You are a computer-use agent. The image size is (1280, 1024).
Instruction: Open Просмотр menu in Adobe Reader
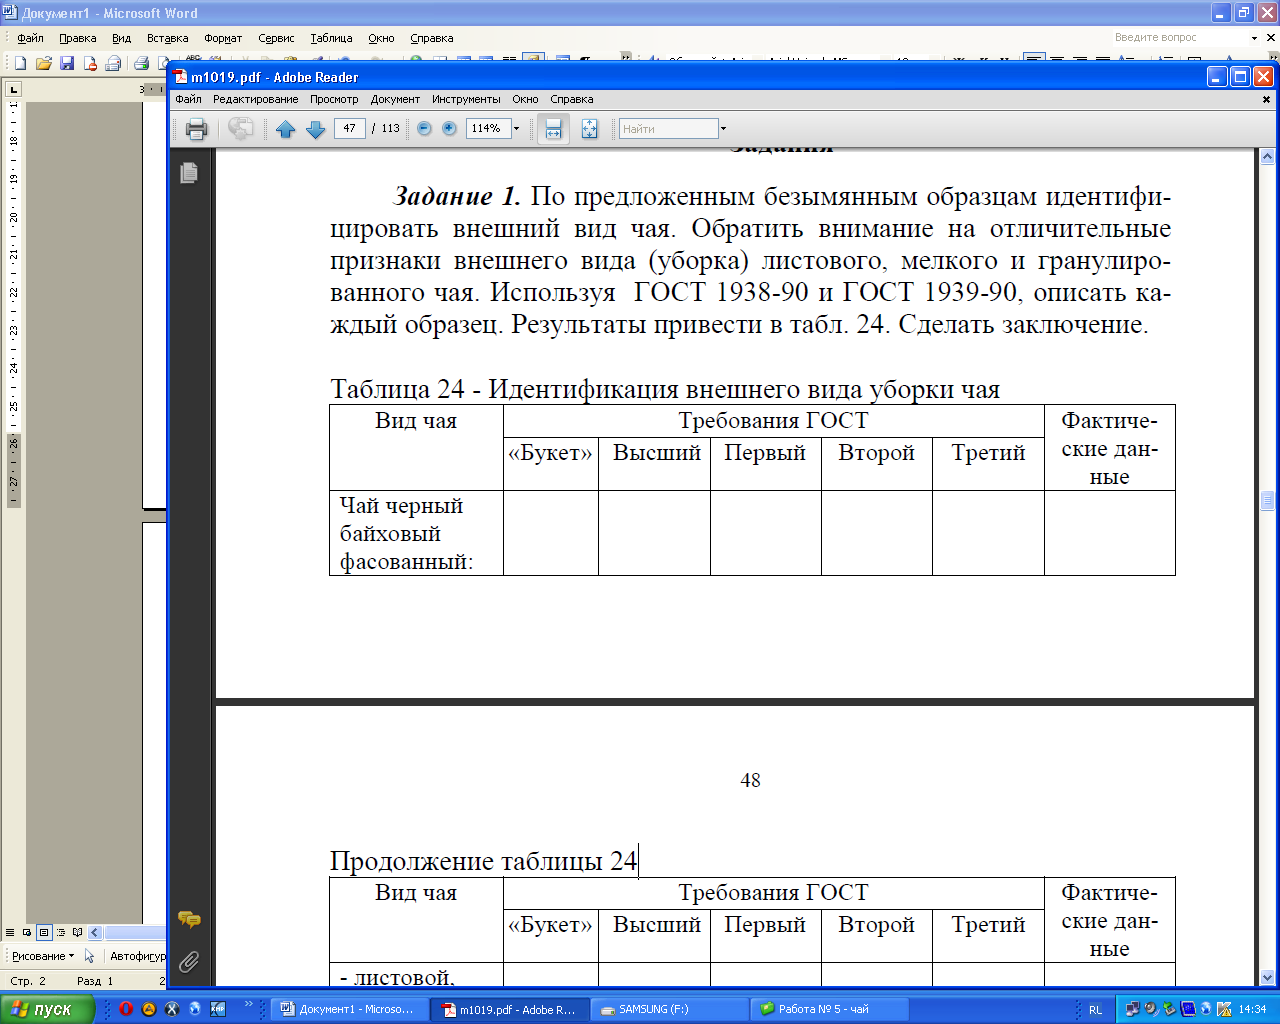(x=334, y=99)
